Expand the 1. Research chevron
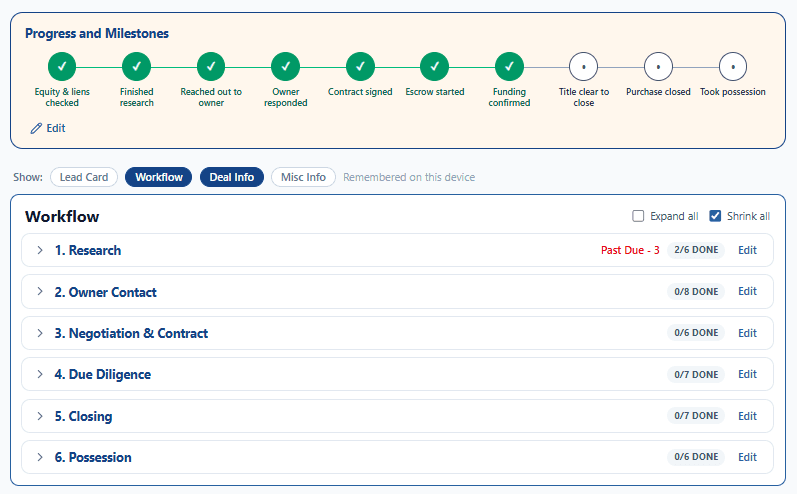This screenshot has width=797, height=494. (40, 250)
